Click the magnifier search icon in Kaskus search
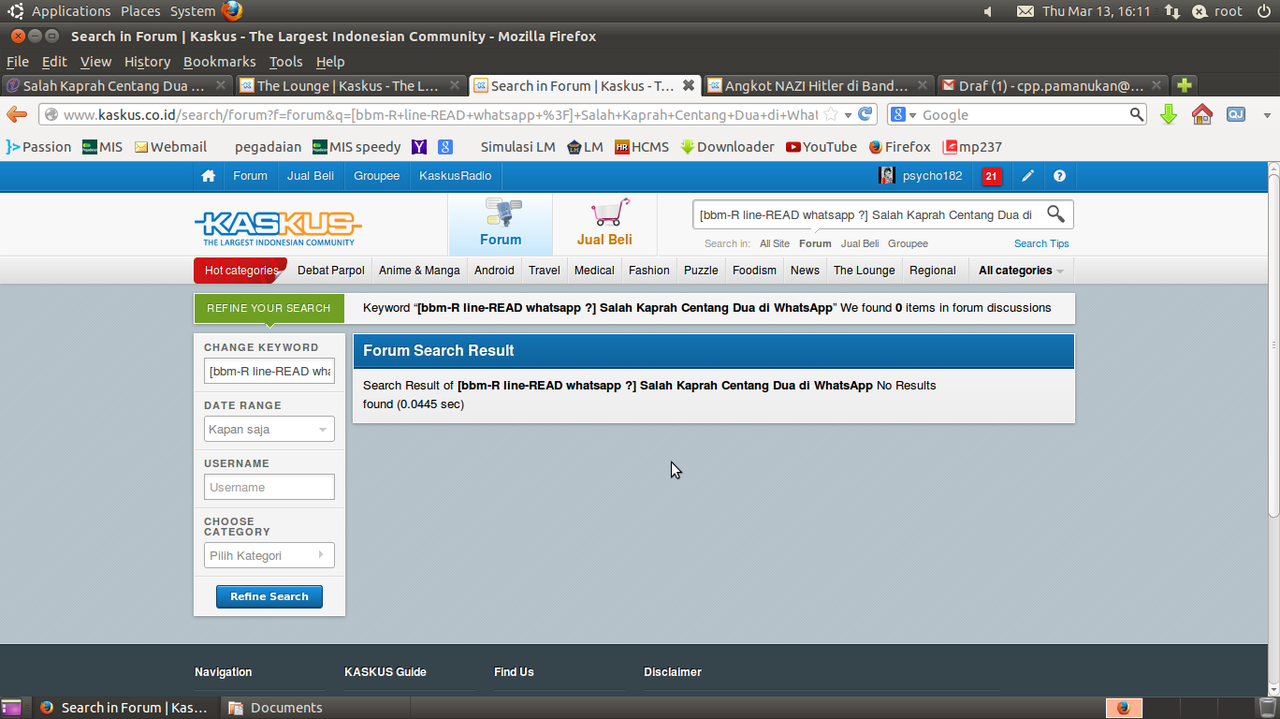Image resolution: width=1280 pixels, height=719 pixels. (1055, 214)
